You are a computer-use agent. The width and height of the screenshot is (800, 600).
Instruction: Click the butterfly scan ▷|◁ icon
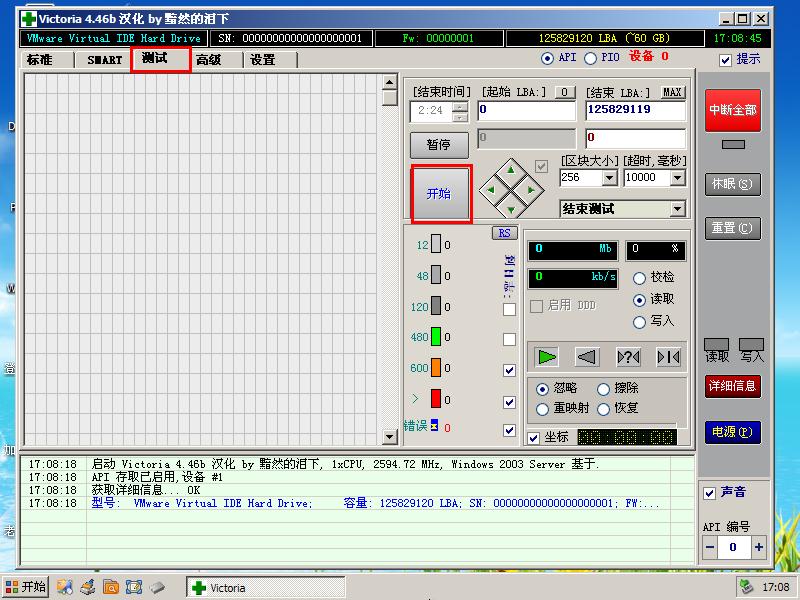click(668, 357)
